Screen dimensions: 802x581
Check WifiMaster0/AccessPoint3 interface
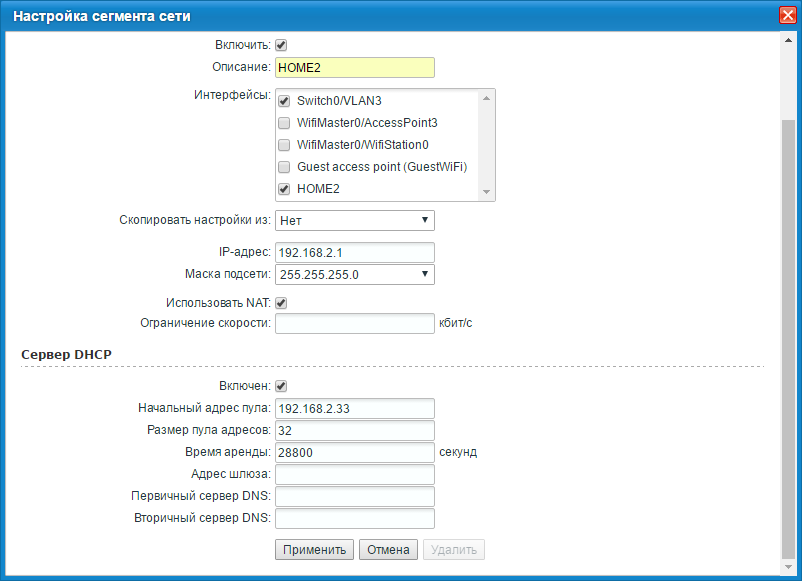tap(284, 123)
